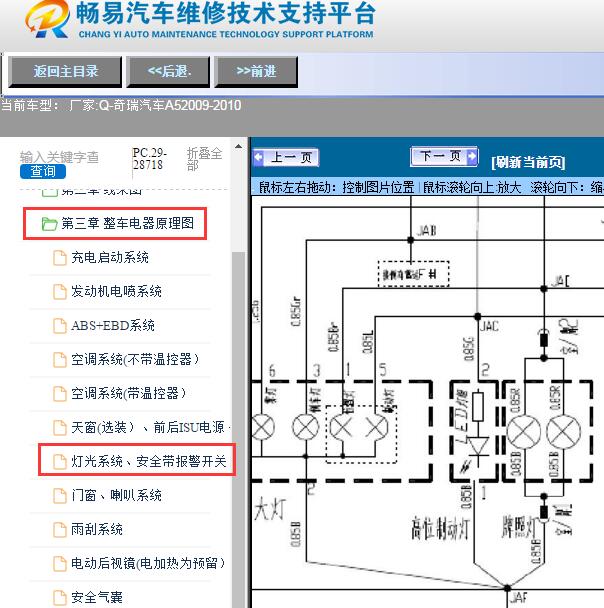Open 天窗(选装)、前后ISU电源 document
The width and height of the screenshot is (604, 608).
pos(150,427)
